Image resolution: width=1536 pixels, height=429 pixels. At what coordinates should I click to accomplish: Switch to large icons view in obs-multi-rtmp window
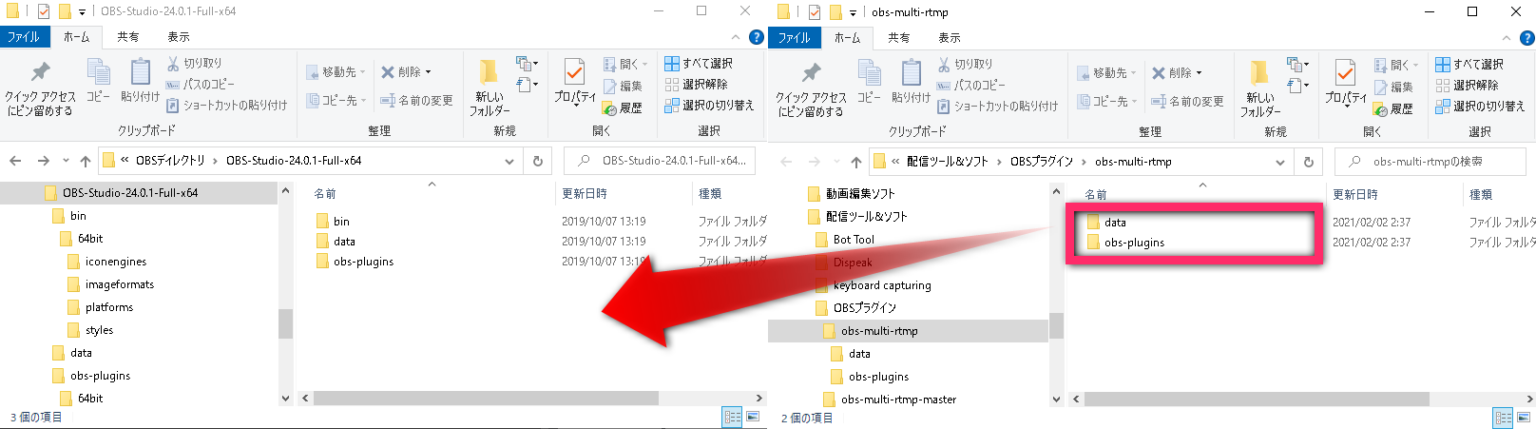(x=1523, y=417)
